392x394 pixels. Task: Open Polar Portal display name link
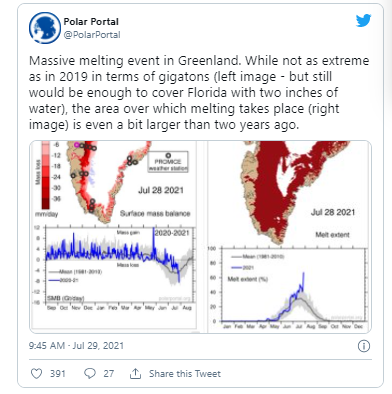tap(91, 22)
